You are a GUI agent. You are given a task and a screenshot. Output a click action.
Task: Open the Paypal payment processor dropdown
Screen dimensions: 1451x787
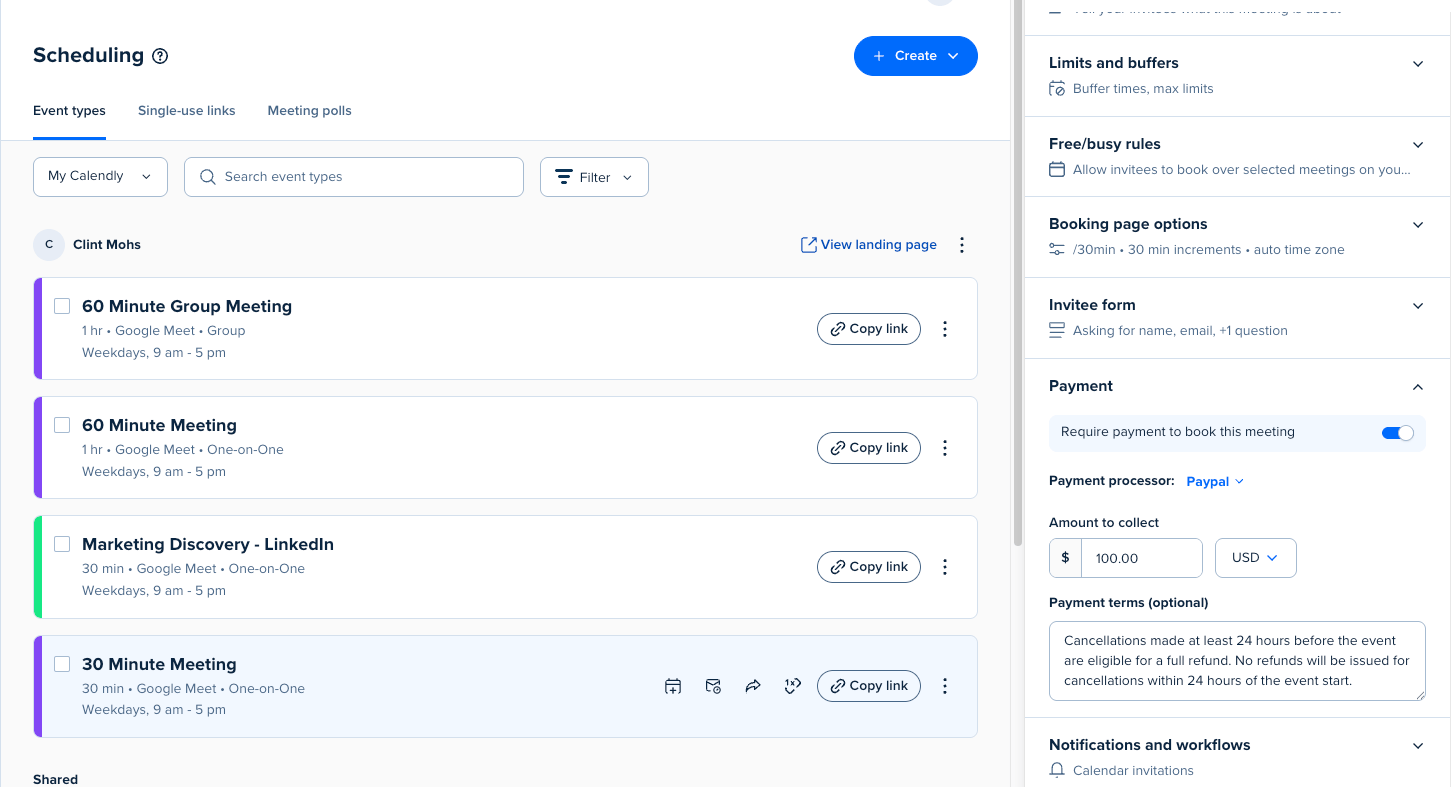pos(1215,482)
